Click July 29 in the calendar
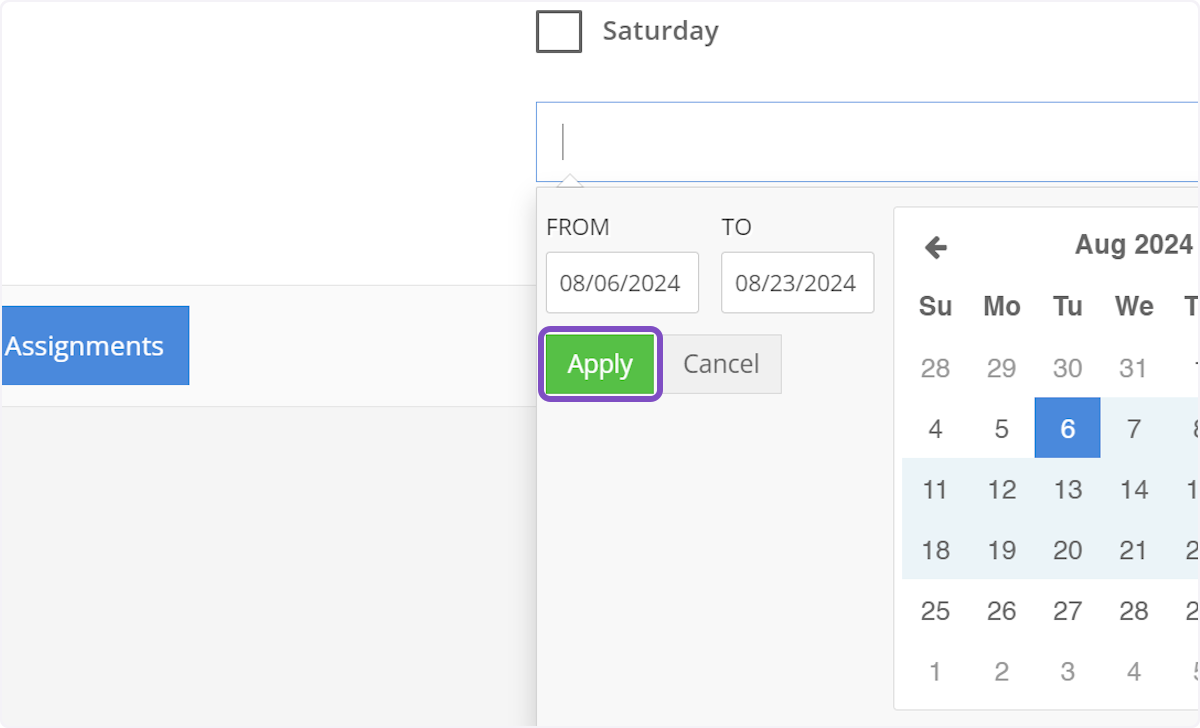The image size is (1200, 728). 1001,368
